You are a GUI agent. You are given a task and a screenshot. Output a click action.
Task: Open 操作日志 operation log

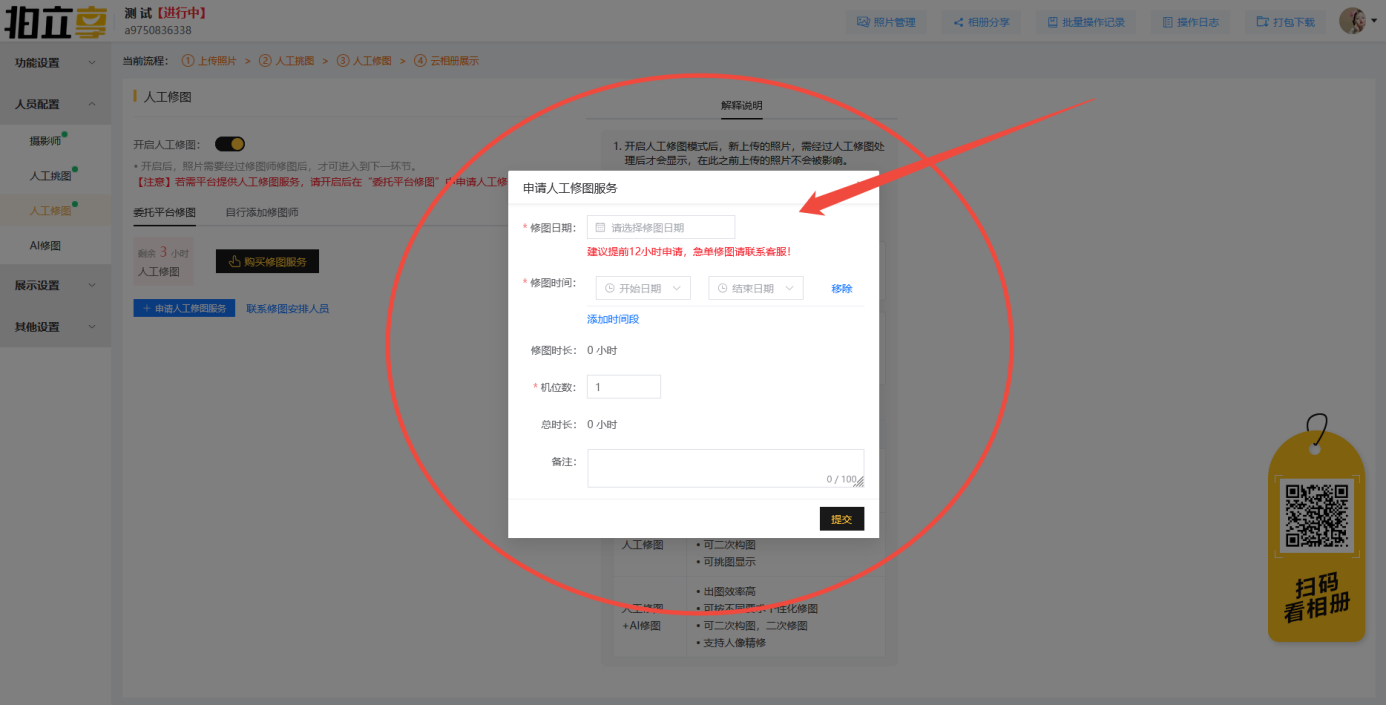click(x=1190, y=22)
